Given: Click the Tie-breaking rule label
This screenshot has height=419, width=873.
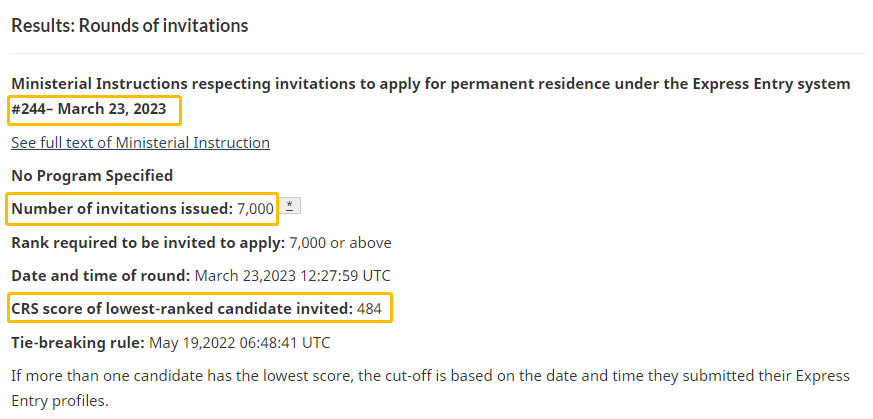Looking at the screenshot, I should click(x=77, y=342).
